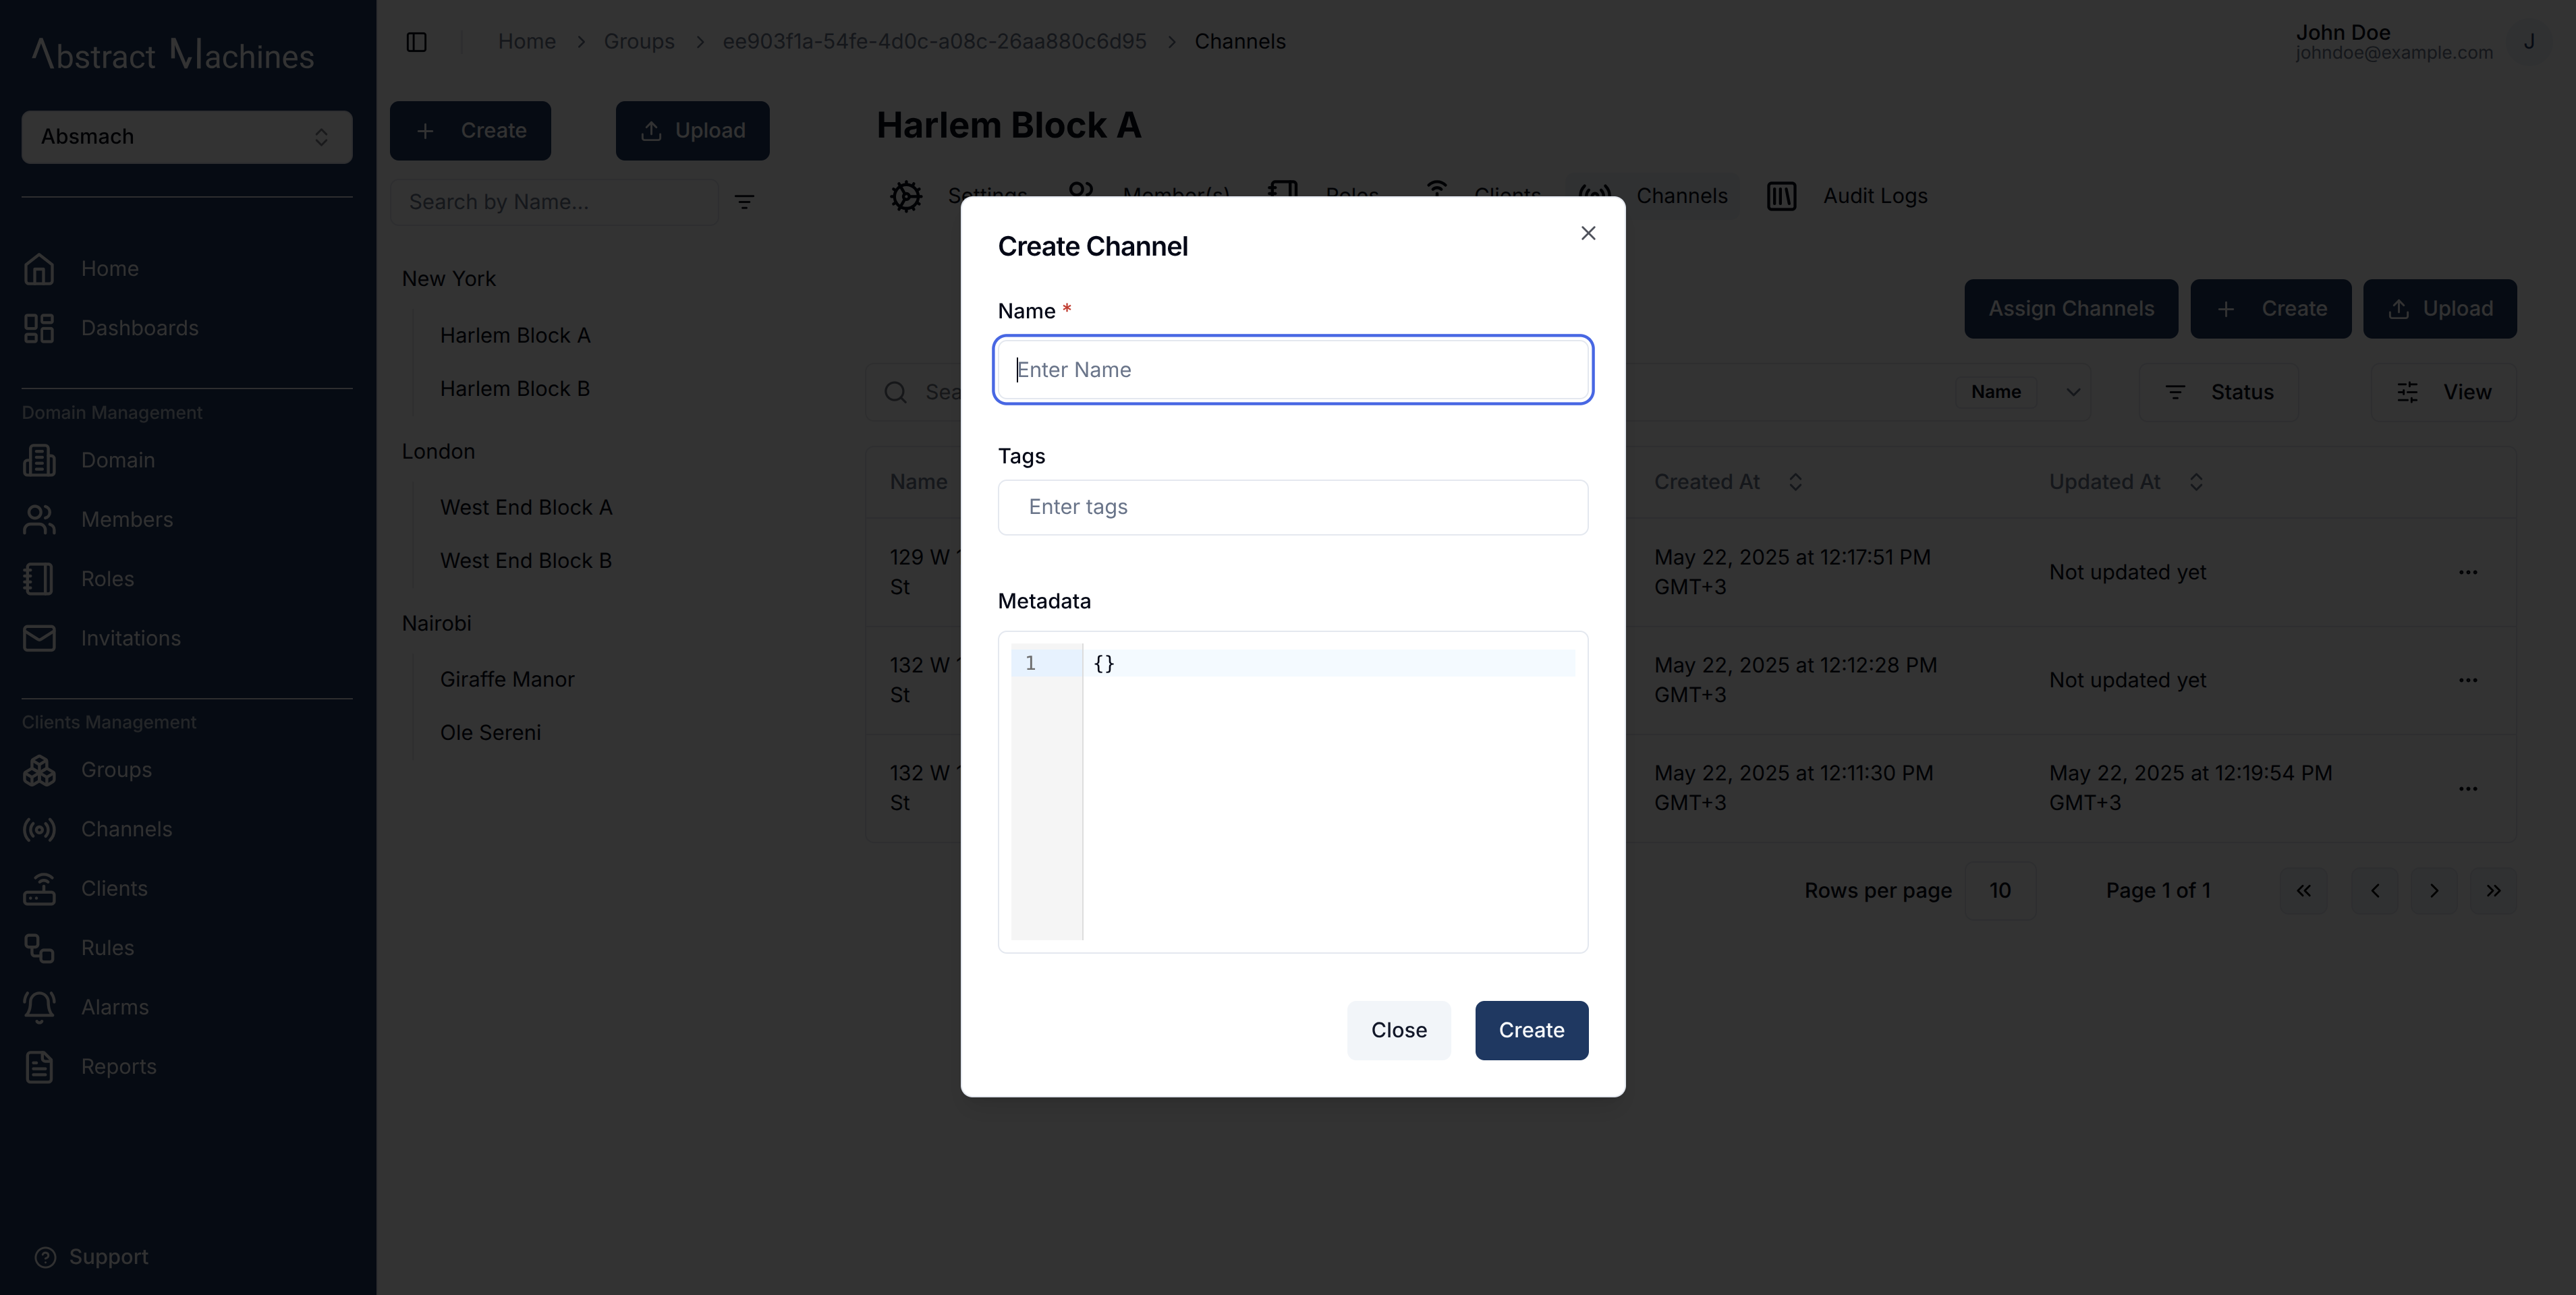
Task: Select the New York parent group
Action: pos(449,279)
